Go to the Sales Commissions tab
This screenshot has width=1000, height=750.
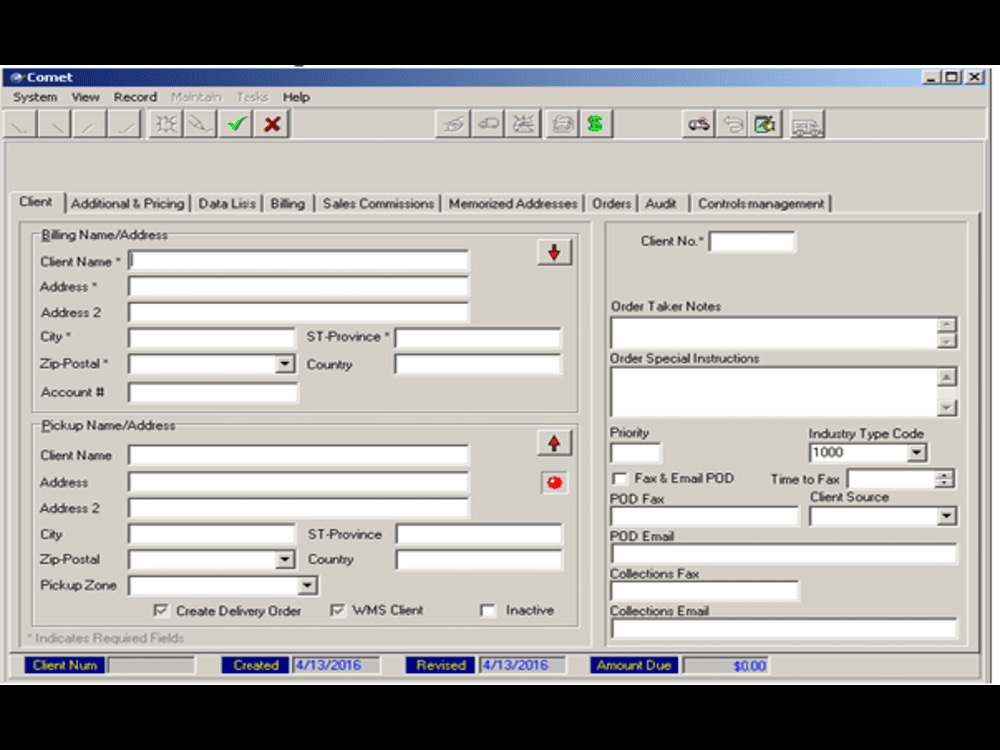click(x=378, y=203)
